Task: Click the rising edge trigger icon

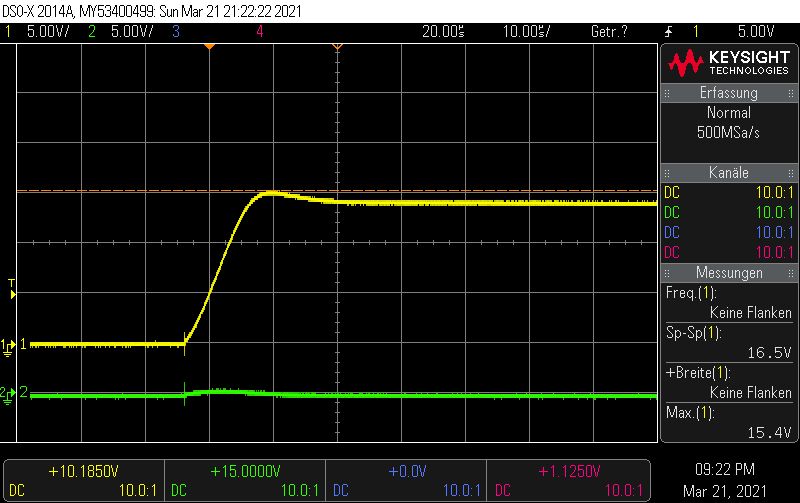Action: pyautogui.click(x=668, y=32)
